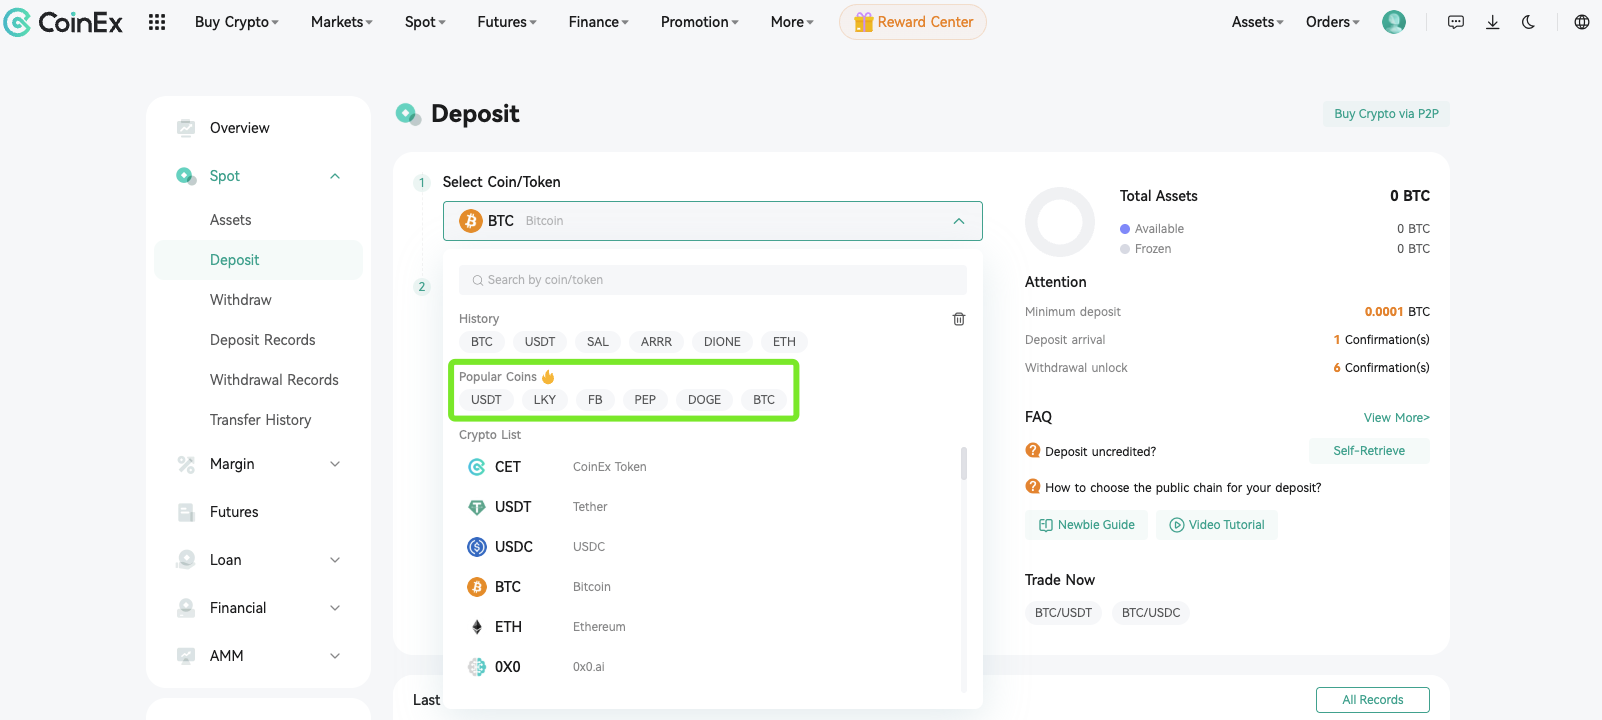Open the Orders dropdown in header

(1333, 22)
